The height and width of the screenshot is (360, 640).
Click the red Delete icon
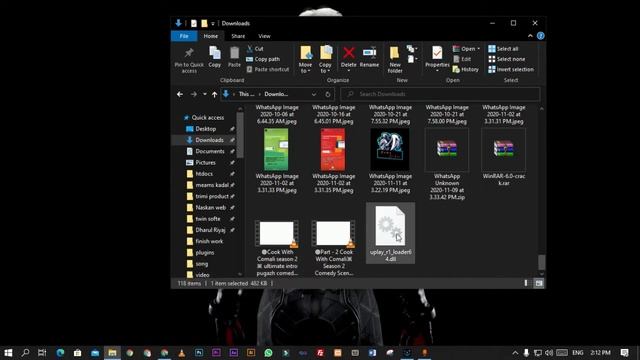349,53
